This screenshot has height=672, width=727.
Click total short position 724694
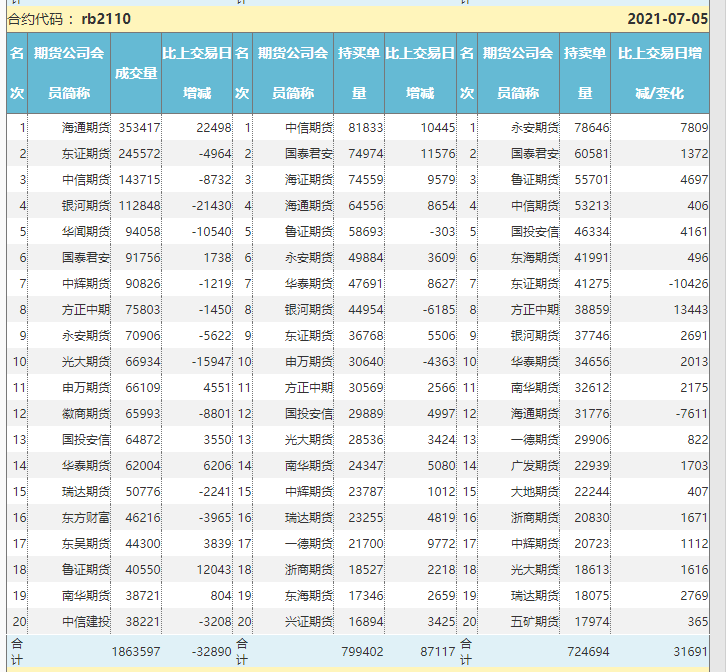[x=587, y=652]
